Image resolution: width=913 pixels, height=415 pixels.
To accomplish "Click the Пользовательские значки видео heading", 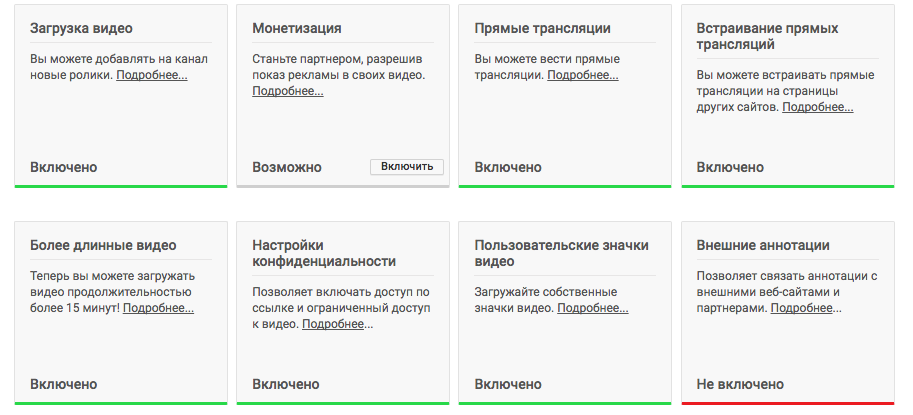I will click(x=562, y=253).
